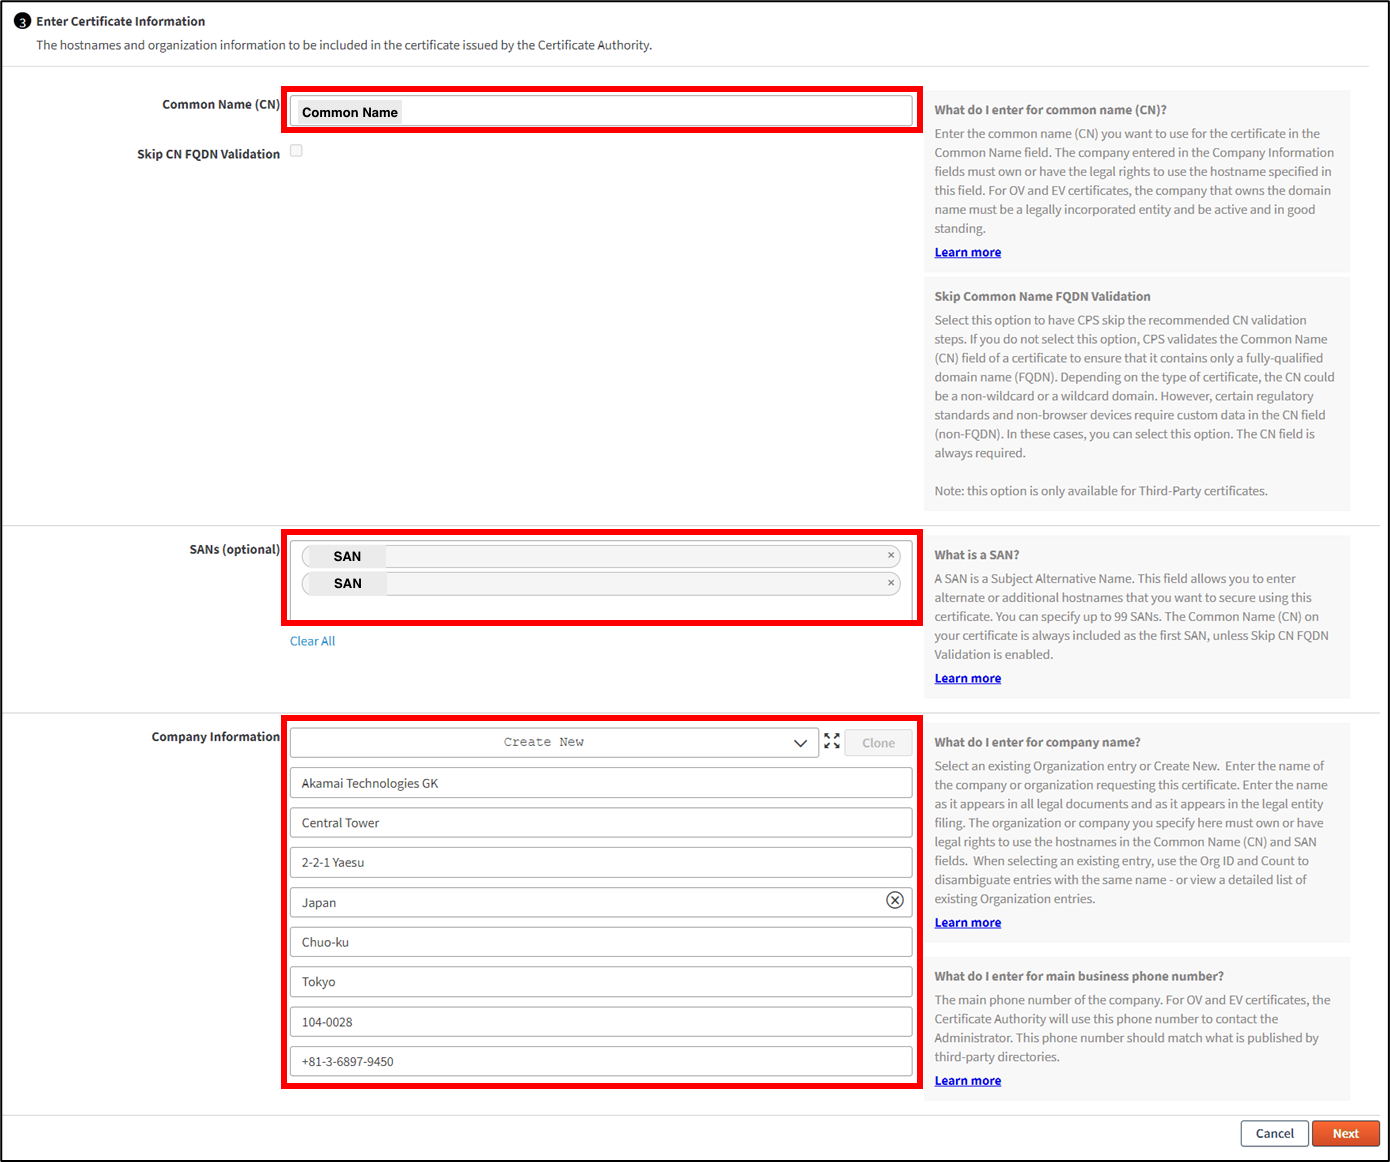1390x1162 pixels.
Task: Click Clear All under SANs
Action: point(312,641)
